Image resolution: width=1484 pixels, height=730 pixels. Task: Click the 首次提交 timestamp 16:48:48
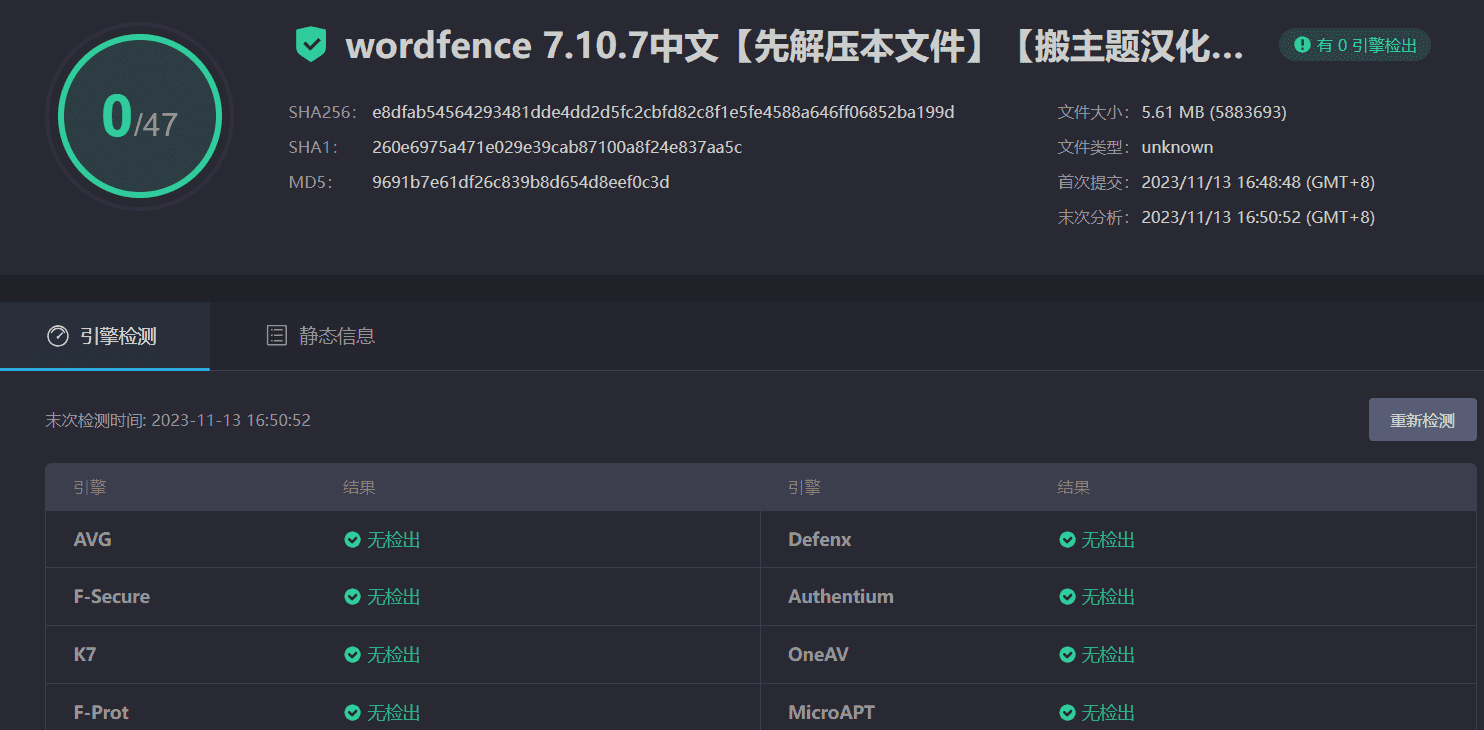[1258, 182]
